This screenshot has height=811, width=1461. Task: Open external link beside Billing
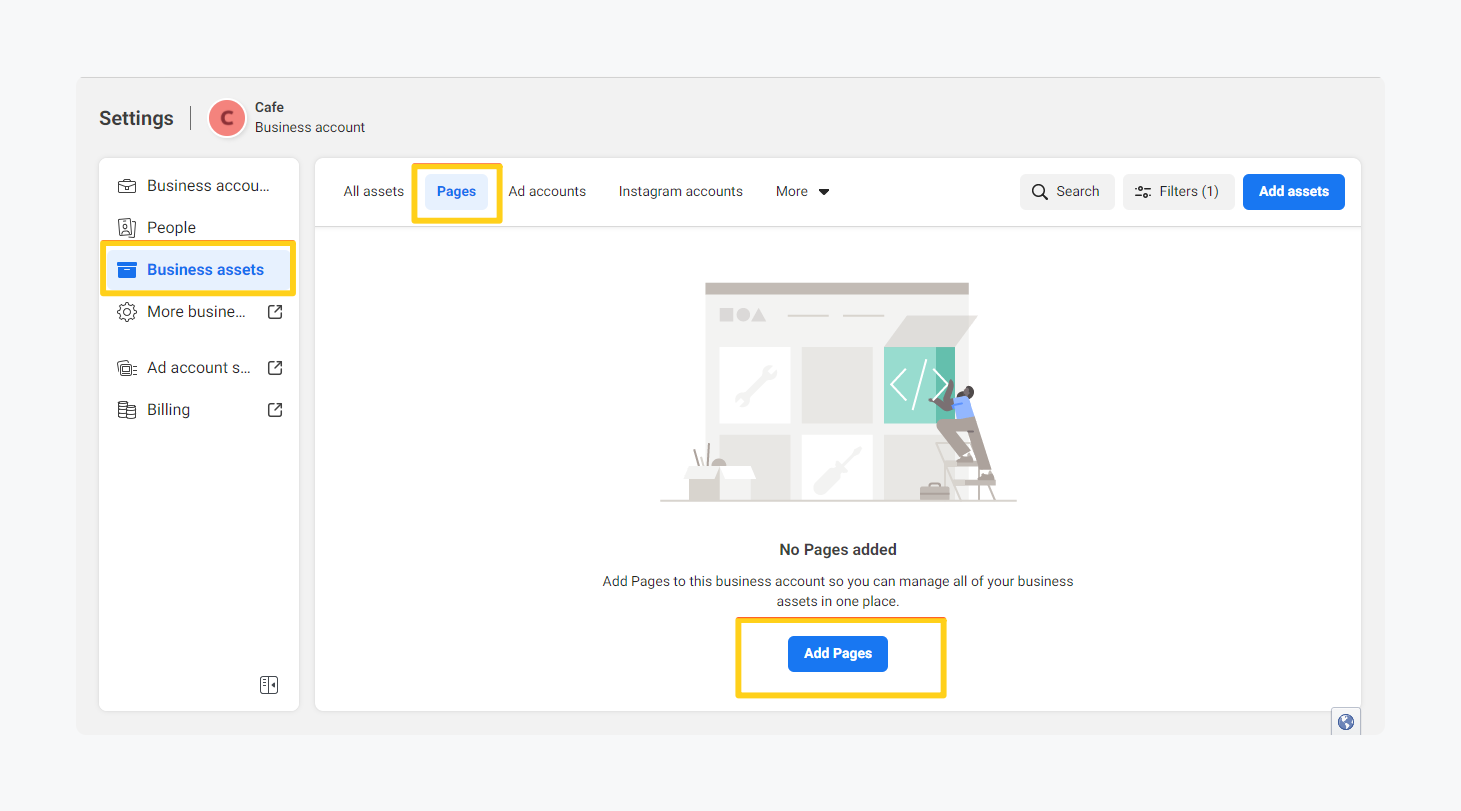(x=275, y=410)
